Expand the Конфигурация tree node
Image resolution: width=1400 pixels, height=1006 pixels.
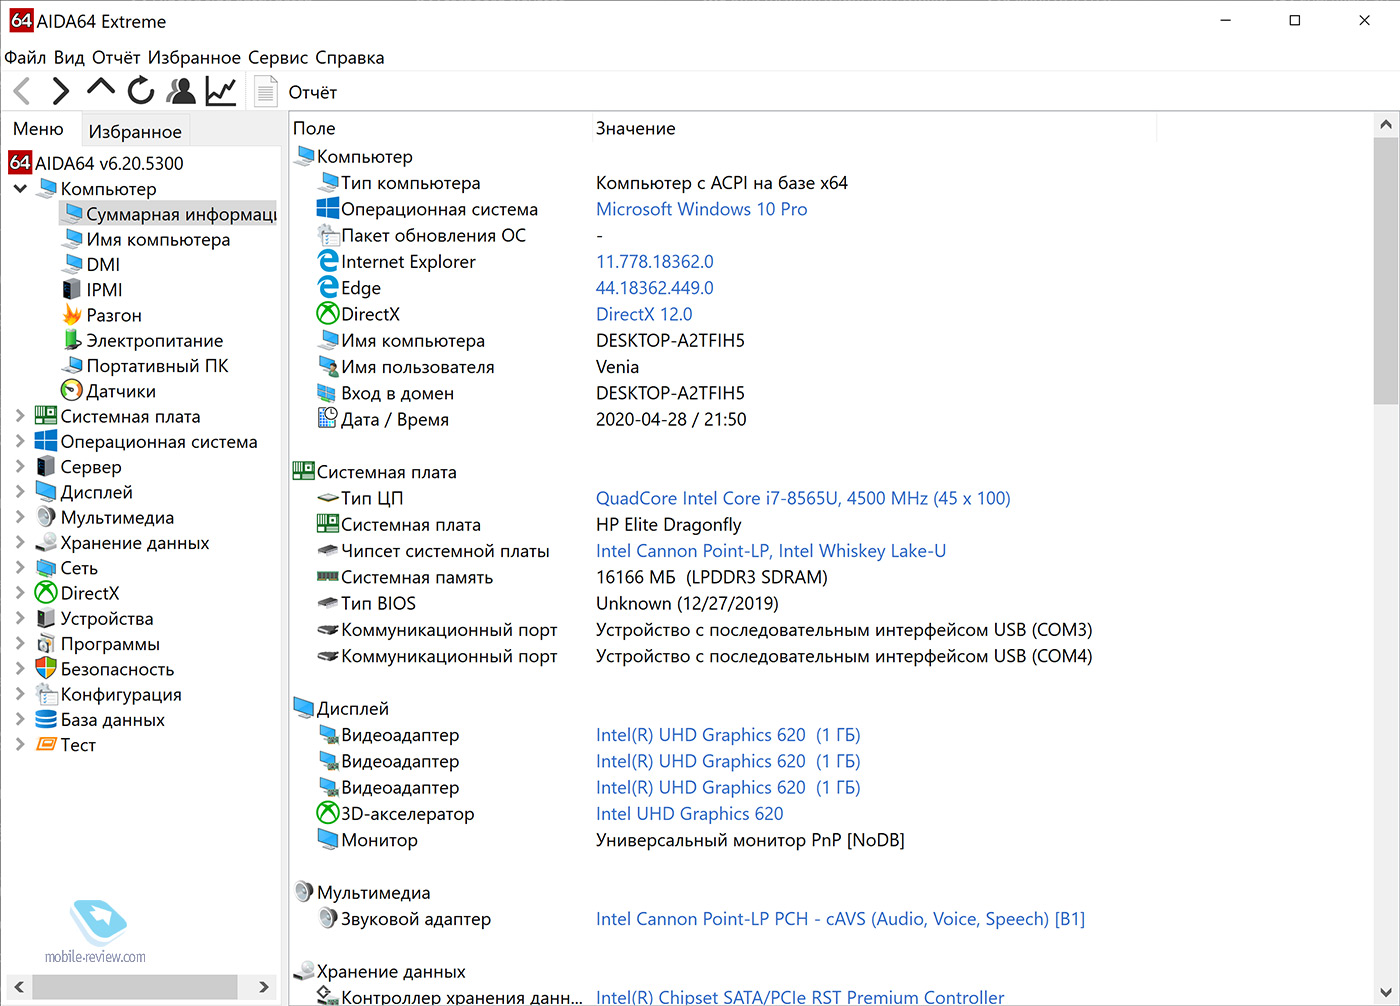tap(20, 694)
